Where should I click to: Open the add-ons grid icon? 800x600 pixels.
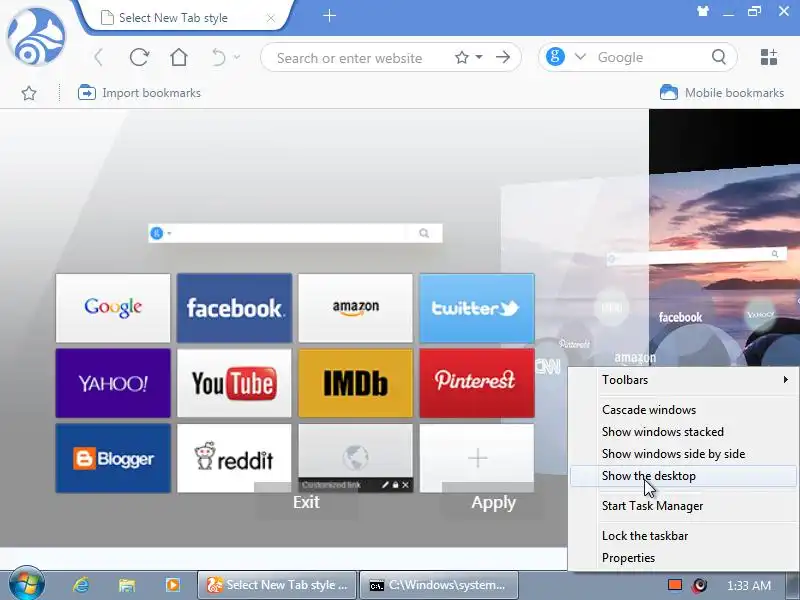tap(768, 57)
